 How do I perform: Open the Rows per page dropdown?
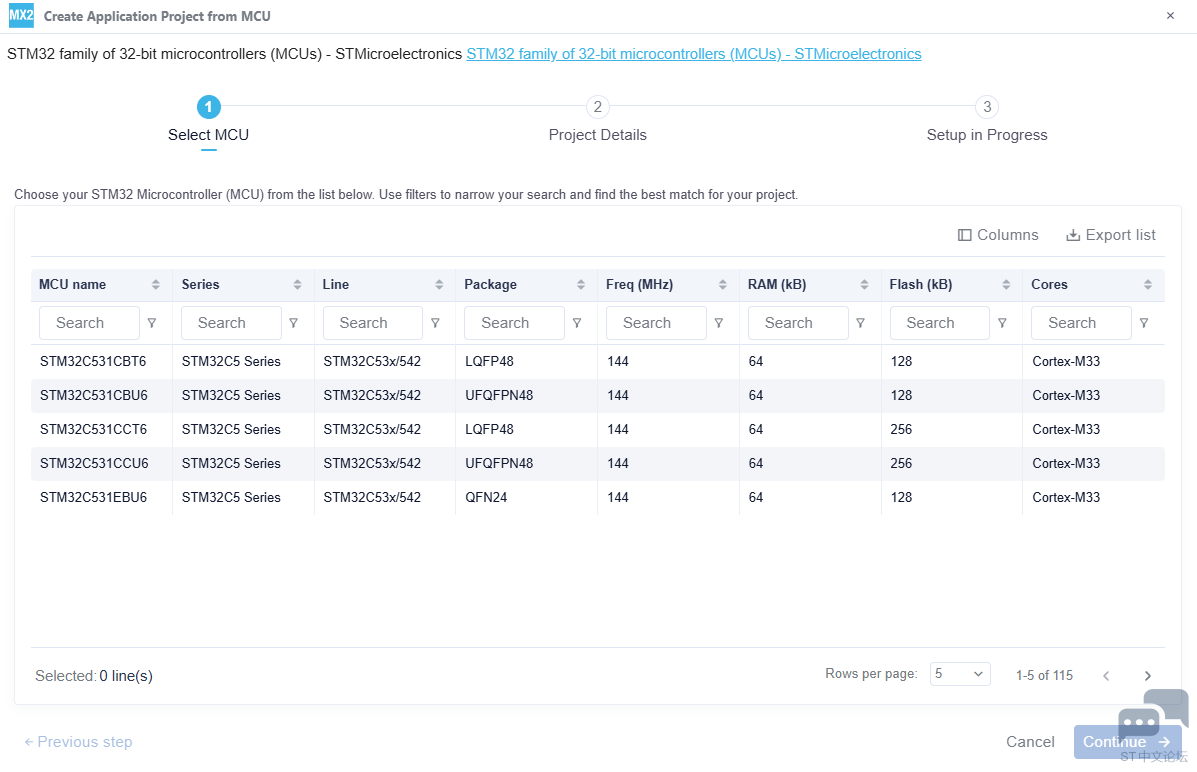pos(959,674)
